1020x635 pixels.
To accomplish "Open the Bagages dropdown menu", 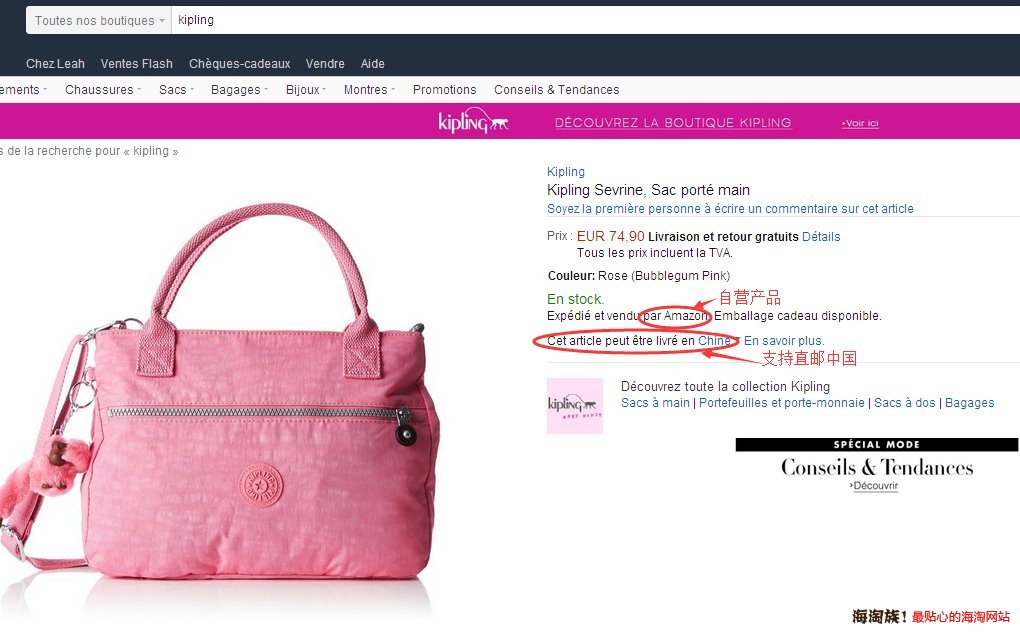I will pyautogui.click(x=239, y=90).
